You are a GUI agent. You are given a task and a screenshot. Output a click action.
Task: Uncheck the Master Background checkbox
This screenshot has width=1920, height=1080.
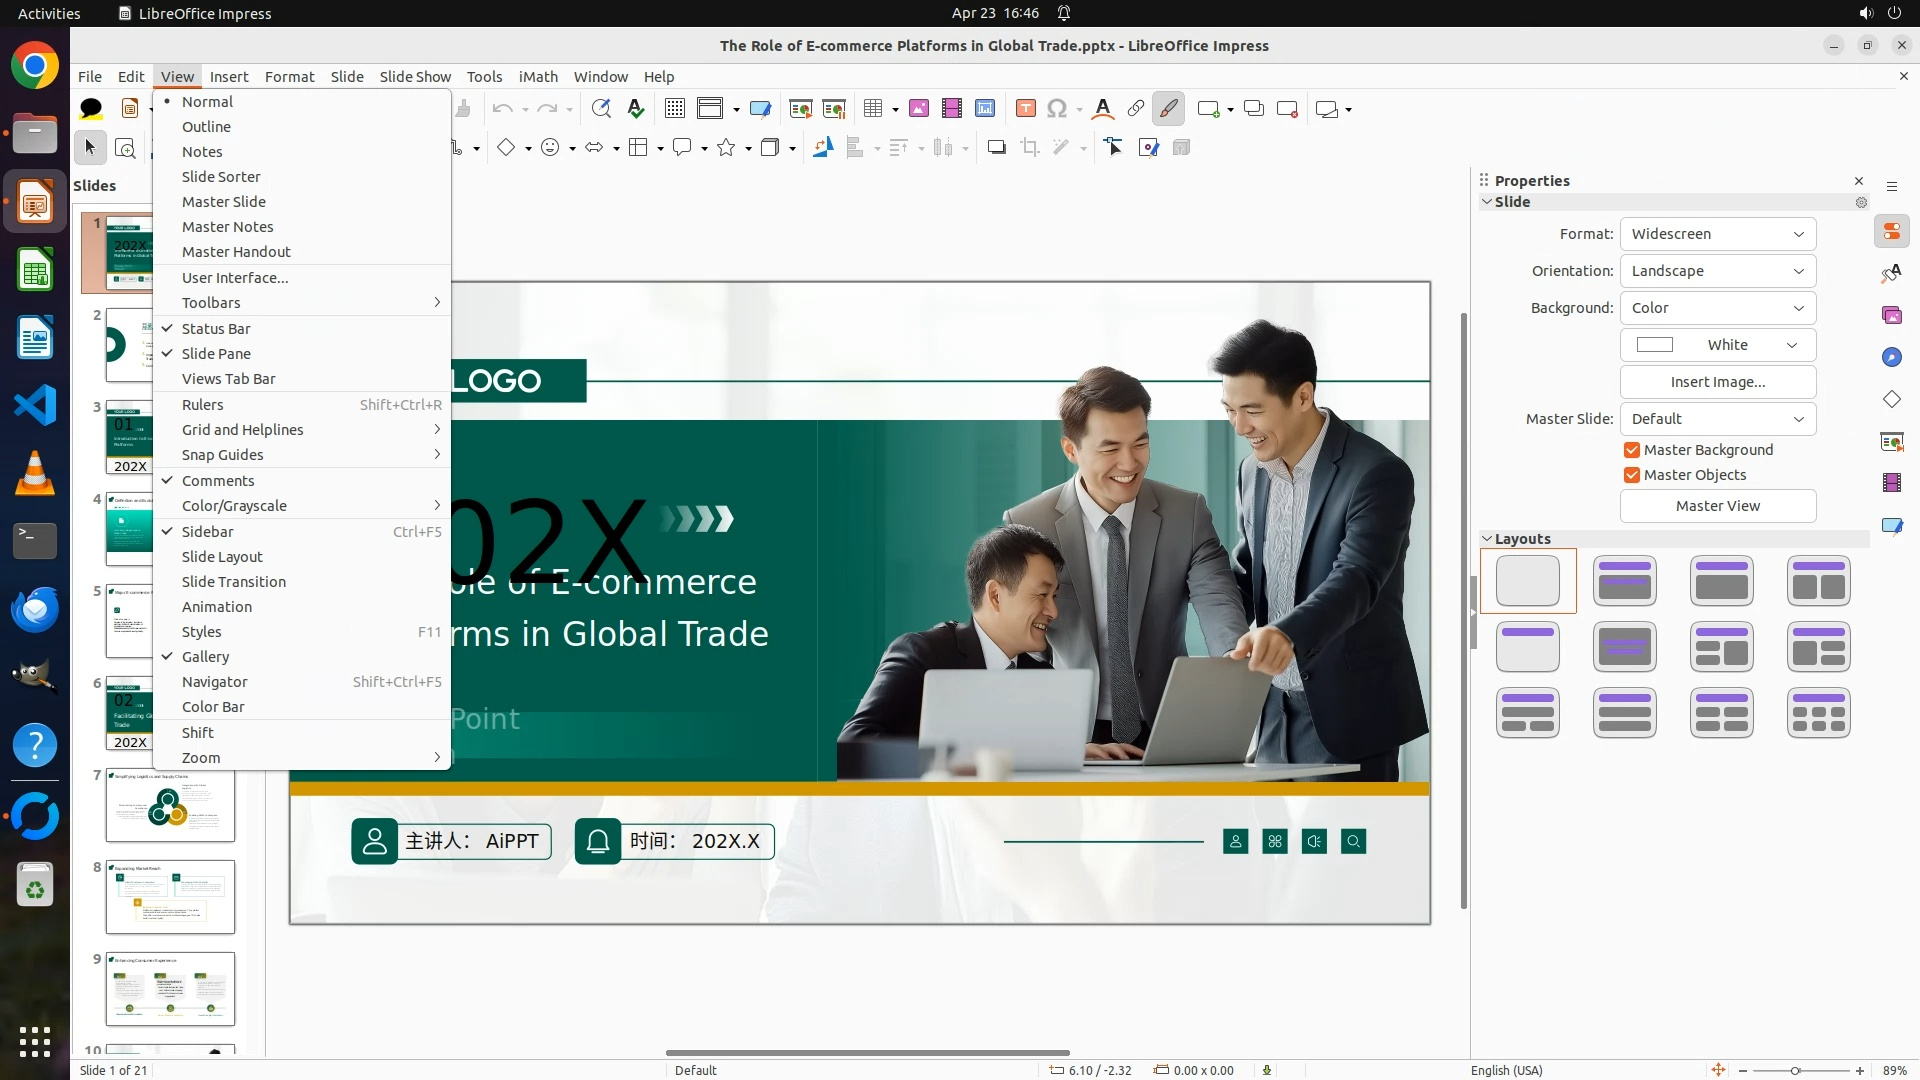[x=1632, y=450]
